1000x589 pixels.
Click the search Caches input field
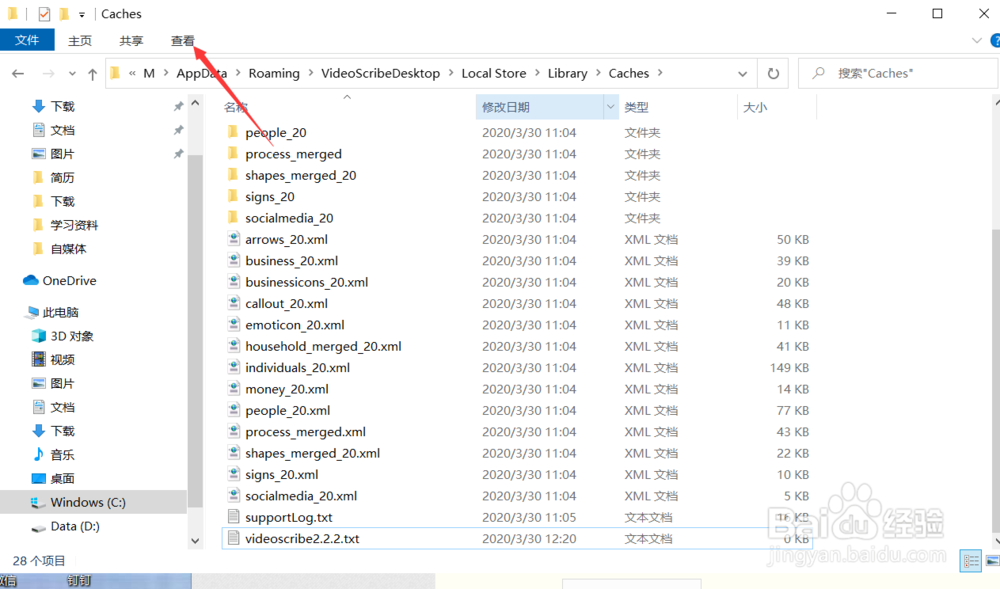pyautogui.click(x=899, y=73)
